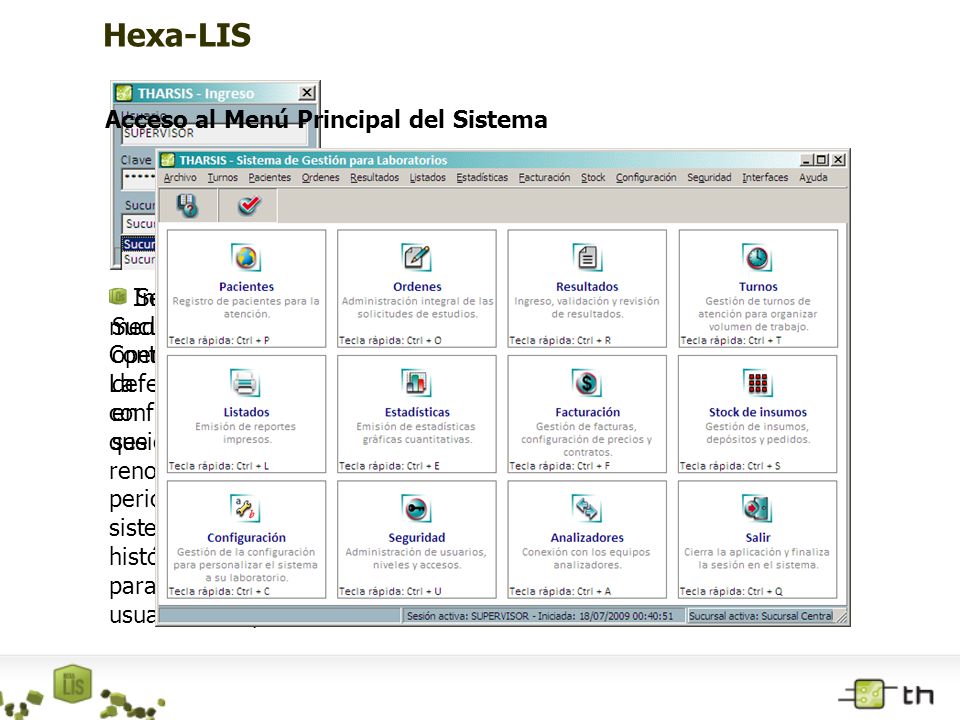Click the Pacientes title link

coord(246,287)
